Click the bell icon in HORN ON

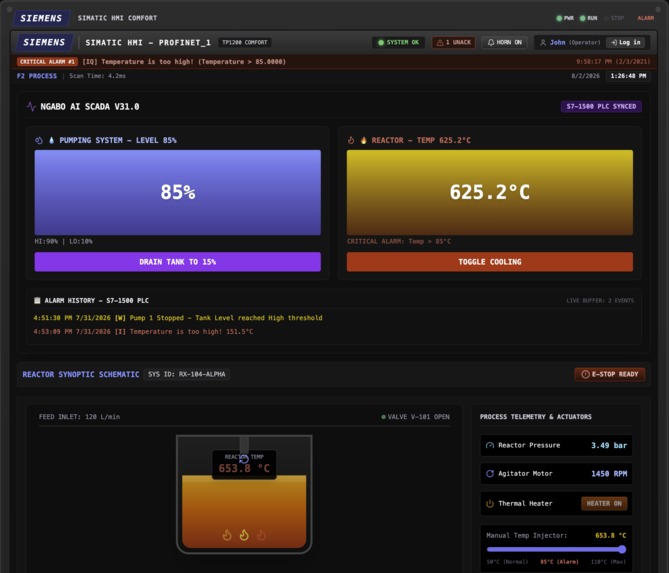pyautogui.click(x=491, y=43)
